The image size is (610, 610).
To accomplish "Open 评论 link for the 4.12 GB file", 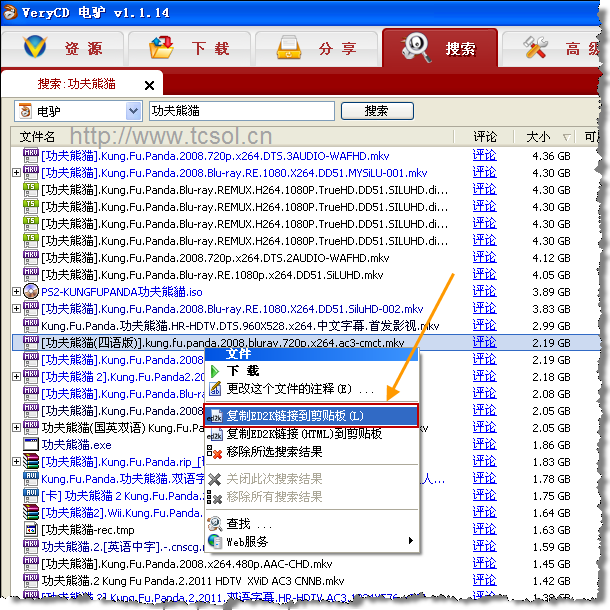I will pyautogui.click(x=484, y=257).
